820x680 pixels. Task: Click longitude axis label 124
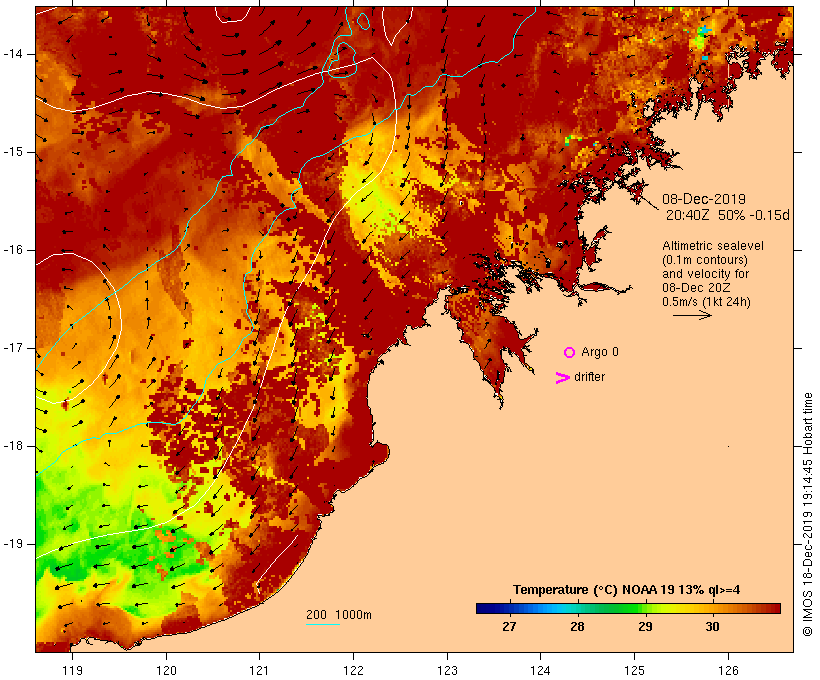(x=540, y=671)
